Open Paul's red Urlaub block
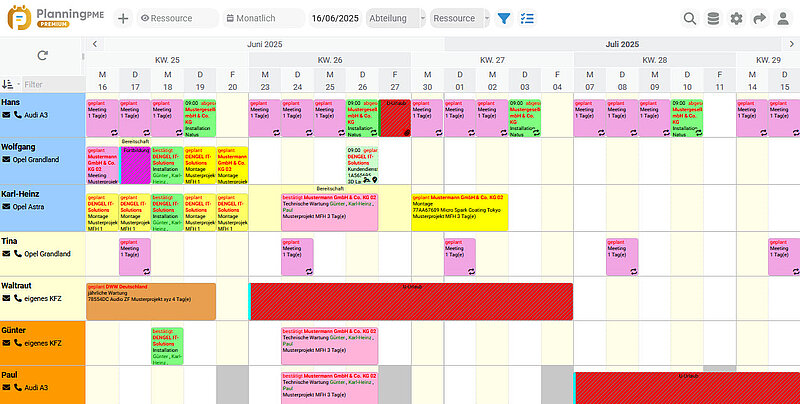The image size is (800, 404). coord(687,388)
